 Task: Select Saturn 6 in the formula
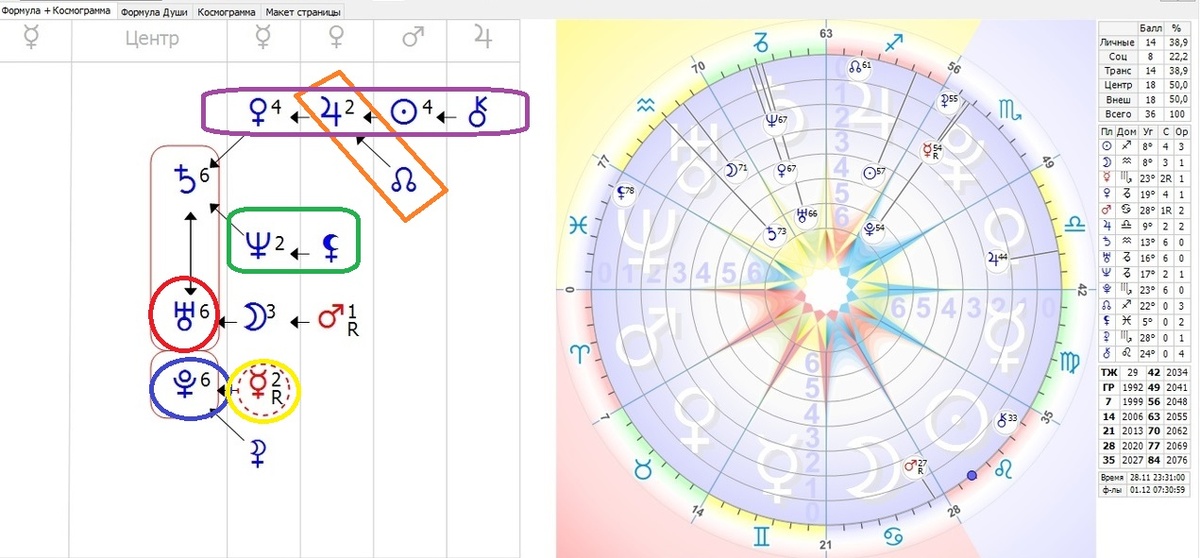[190, 180]
